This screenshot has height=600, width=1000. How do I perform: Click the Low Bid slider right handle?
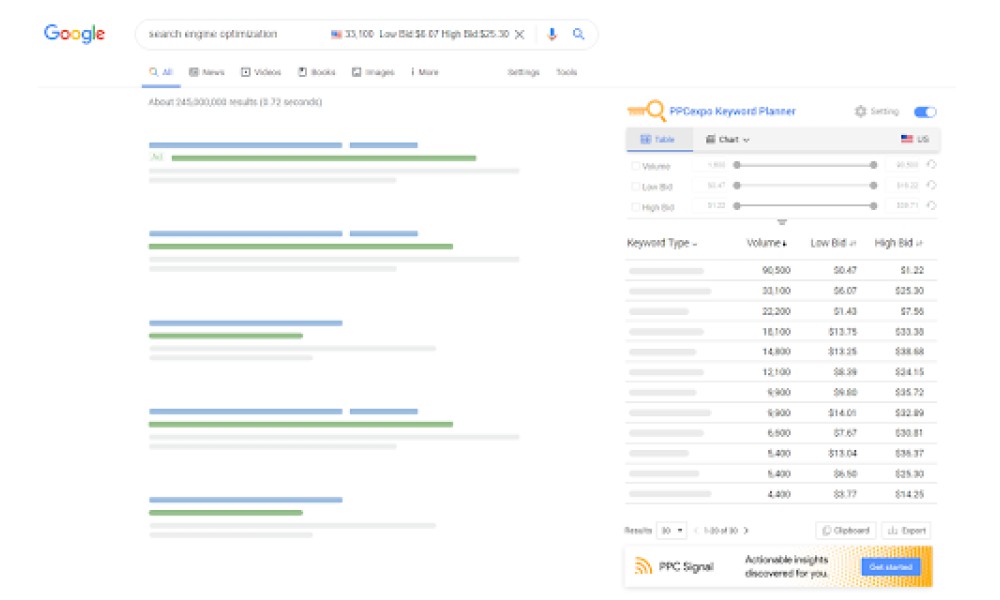(x=874, y=186)
